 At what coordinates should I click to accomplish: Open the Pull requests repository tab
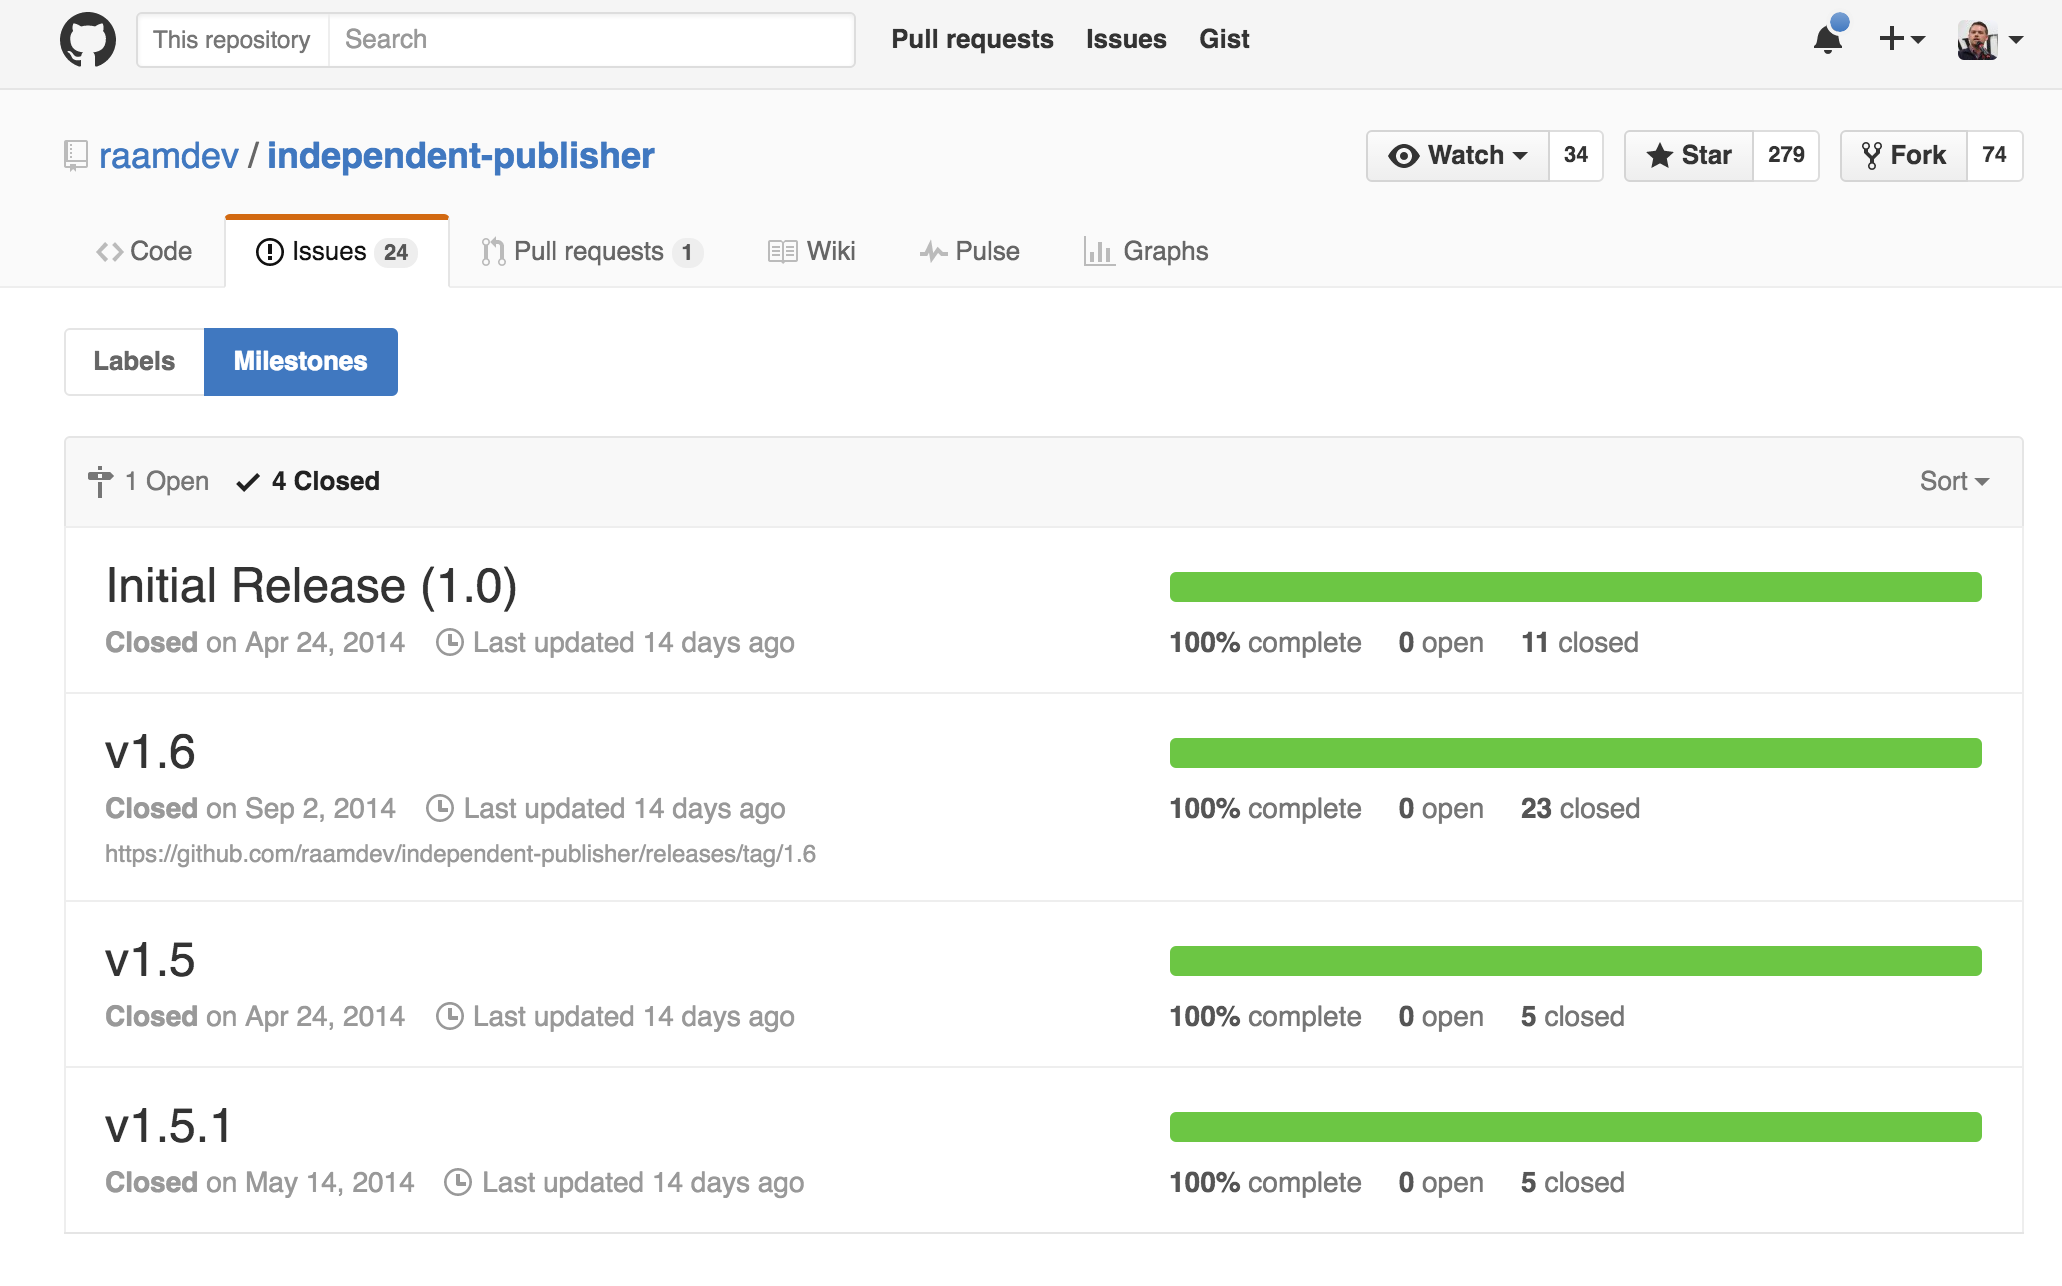[x=591, y=251]
